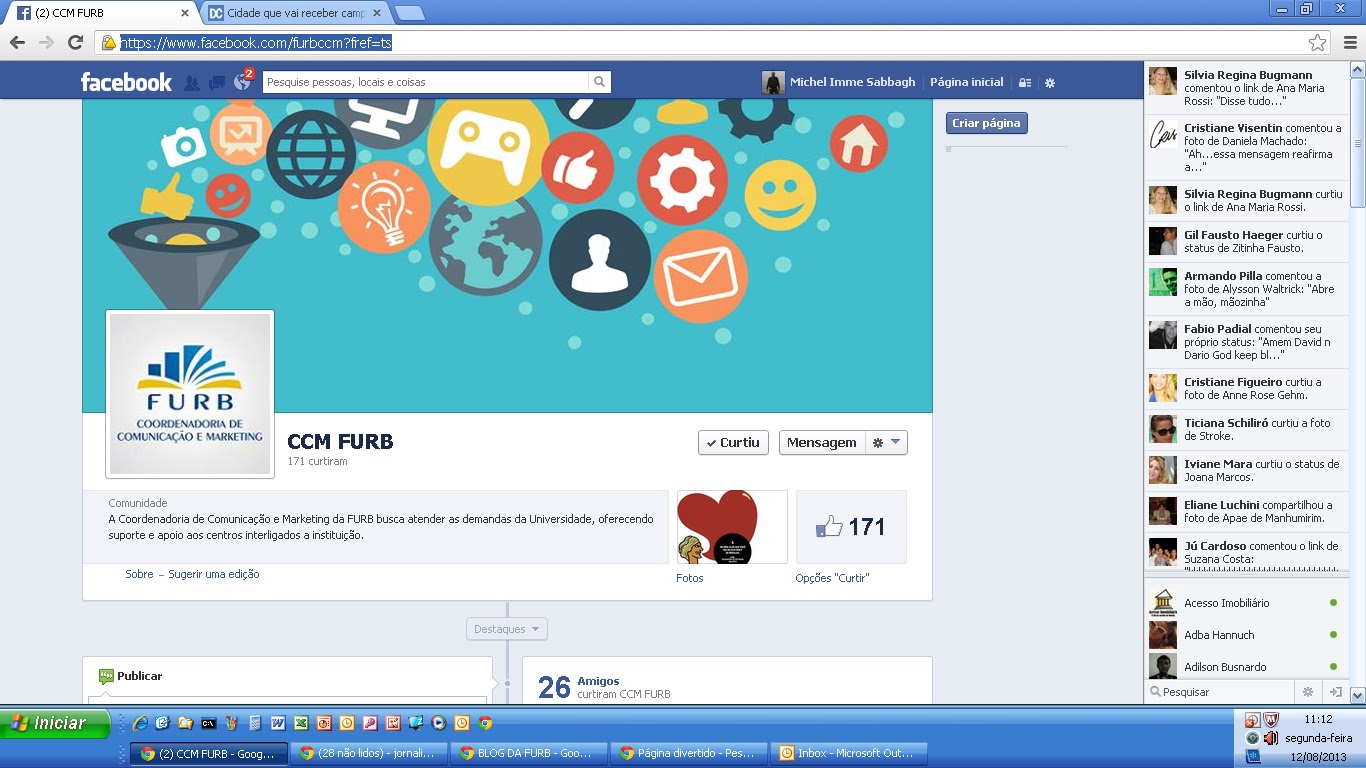Open friend requests icon in Facebook header

coord(191,83)
